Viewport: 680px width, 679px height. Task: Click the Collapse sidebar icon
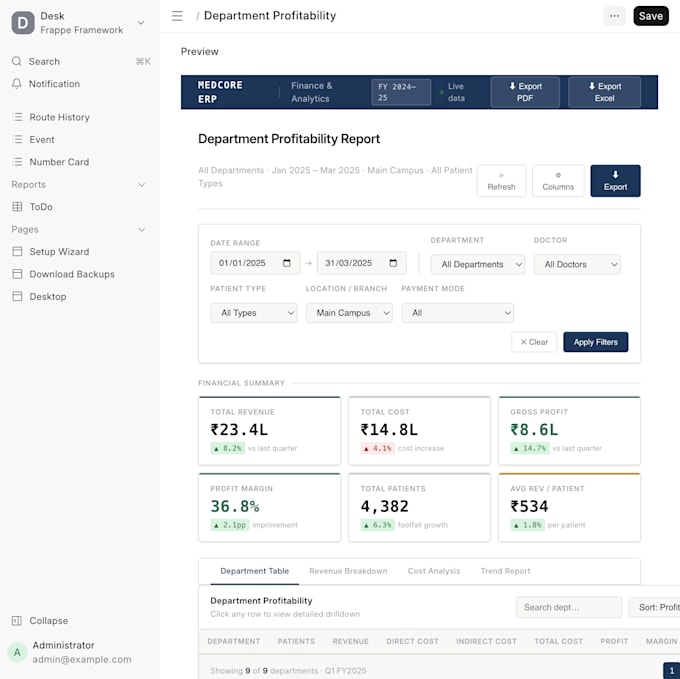coord(16,621)
